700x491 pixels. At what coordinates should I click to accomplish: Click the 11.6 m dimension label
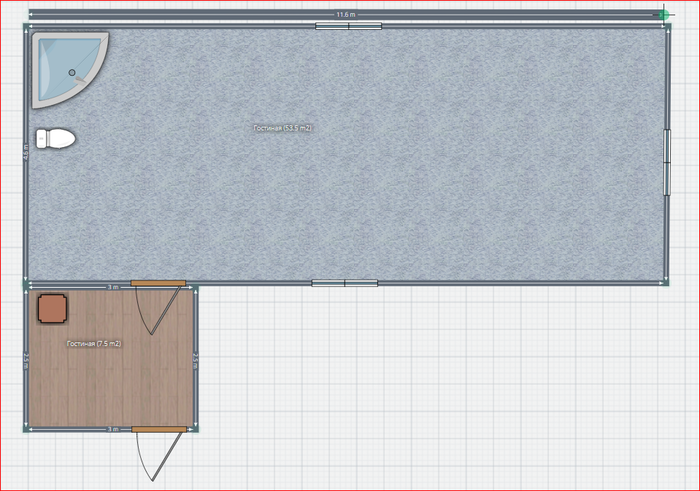[345, 15]
